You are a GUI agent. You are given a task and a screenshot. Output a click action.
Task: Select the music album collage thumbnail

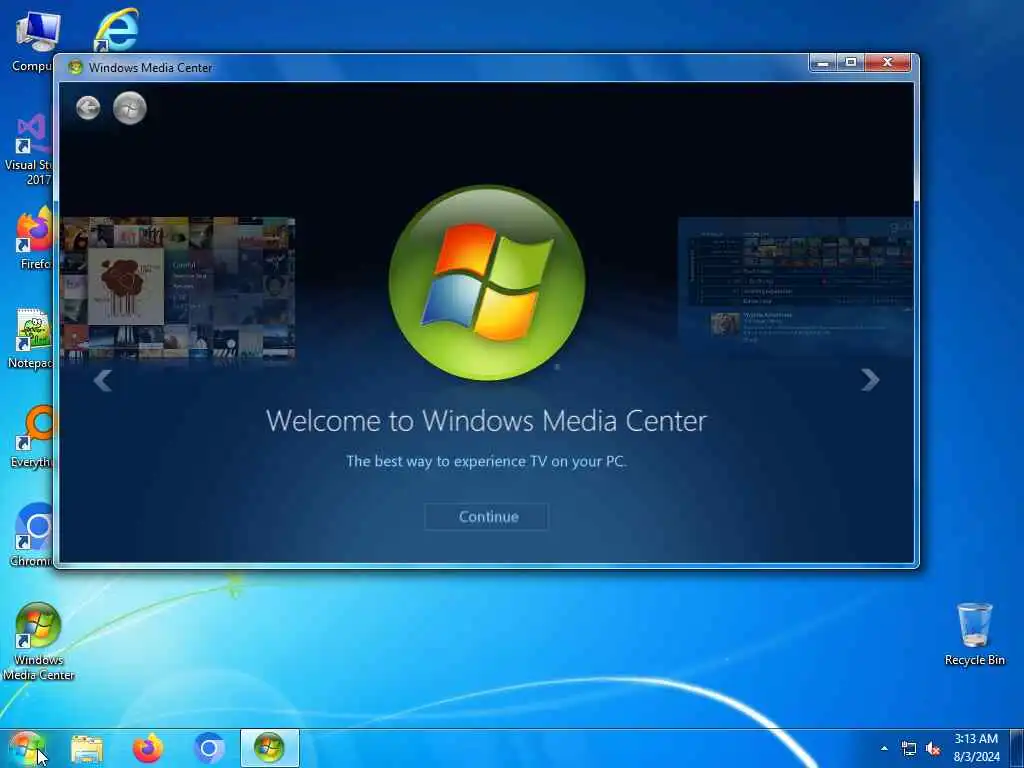click(x=178, y=289)
